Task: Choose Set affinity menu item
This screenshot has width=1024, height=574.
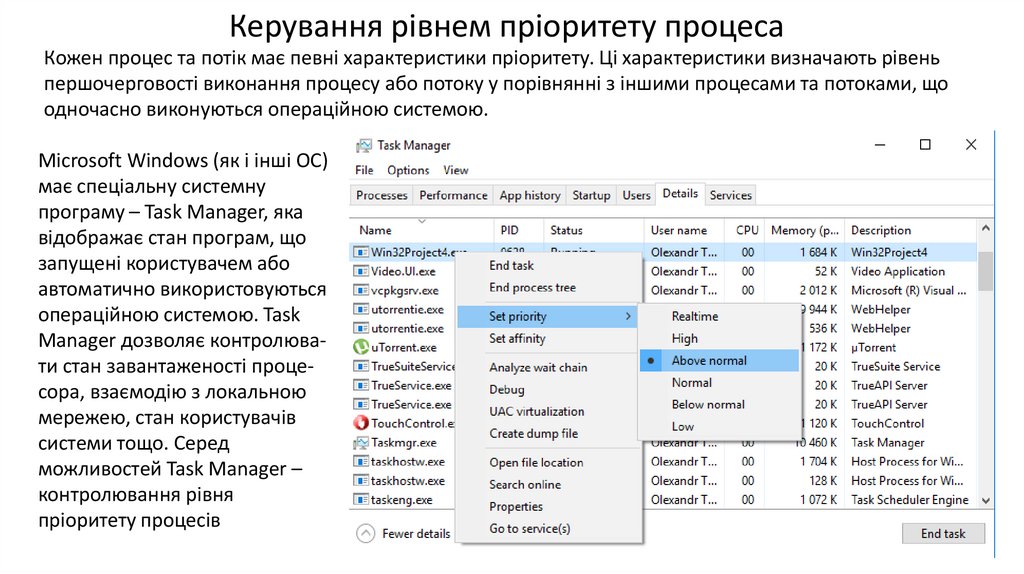Action: click(x=549, y=338)
